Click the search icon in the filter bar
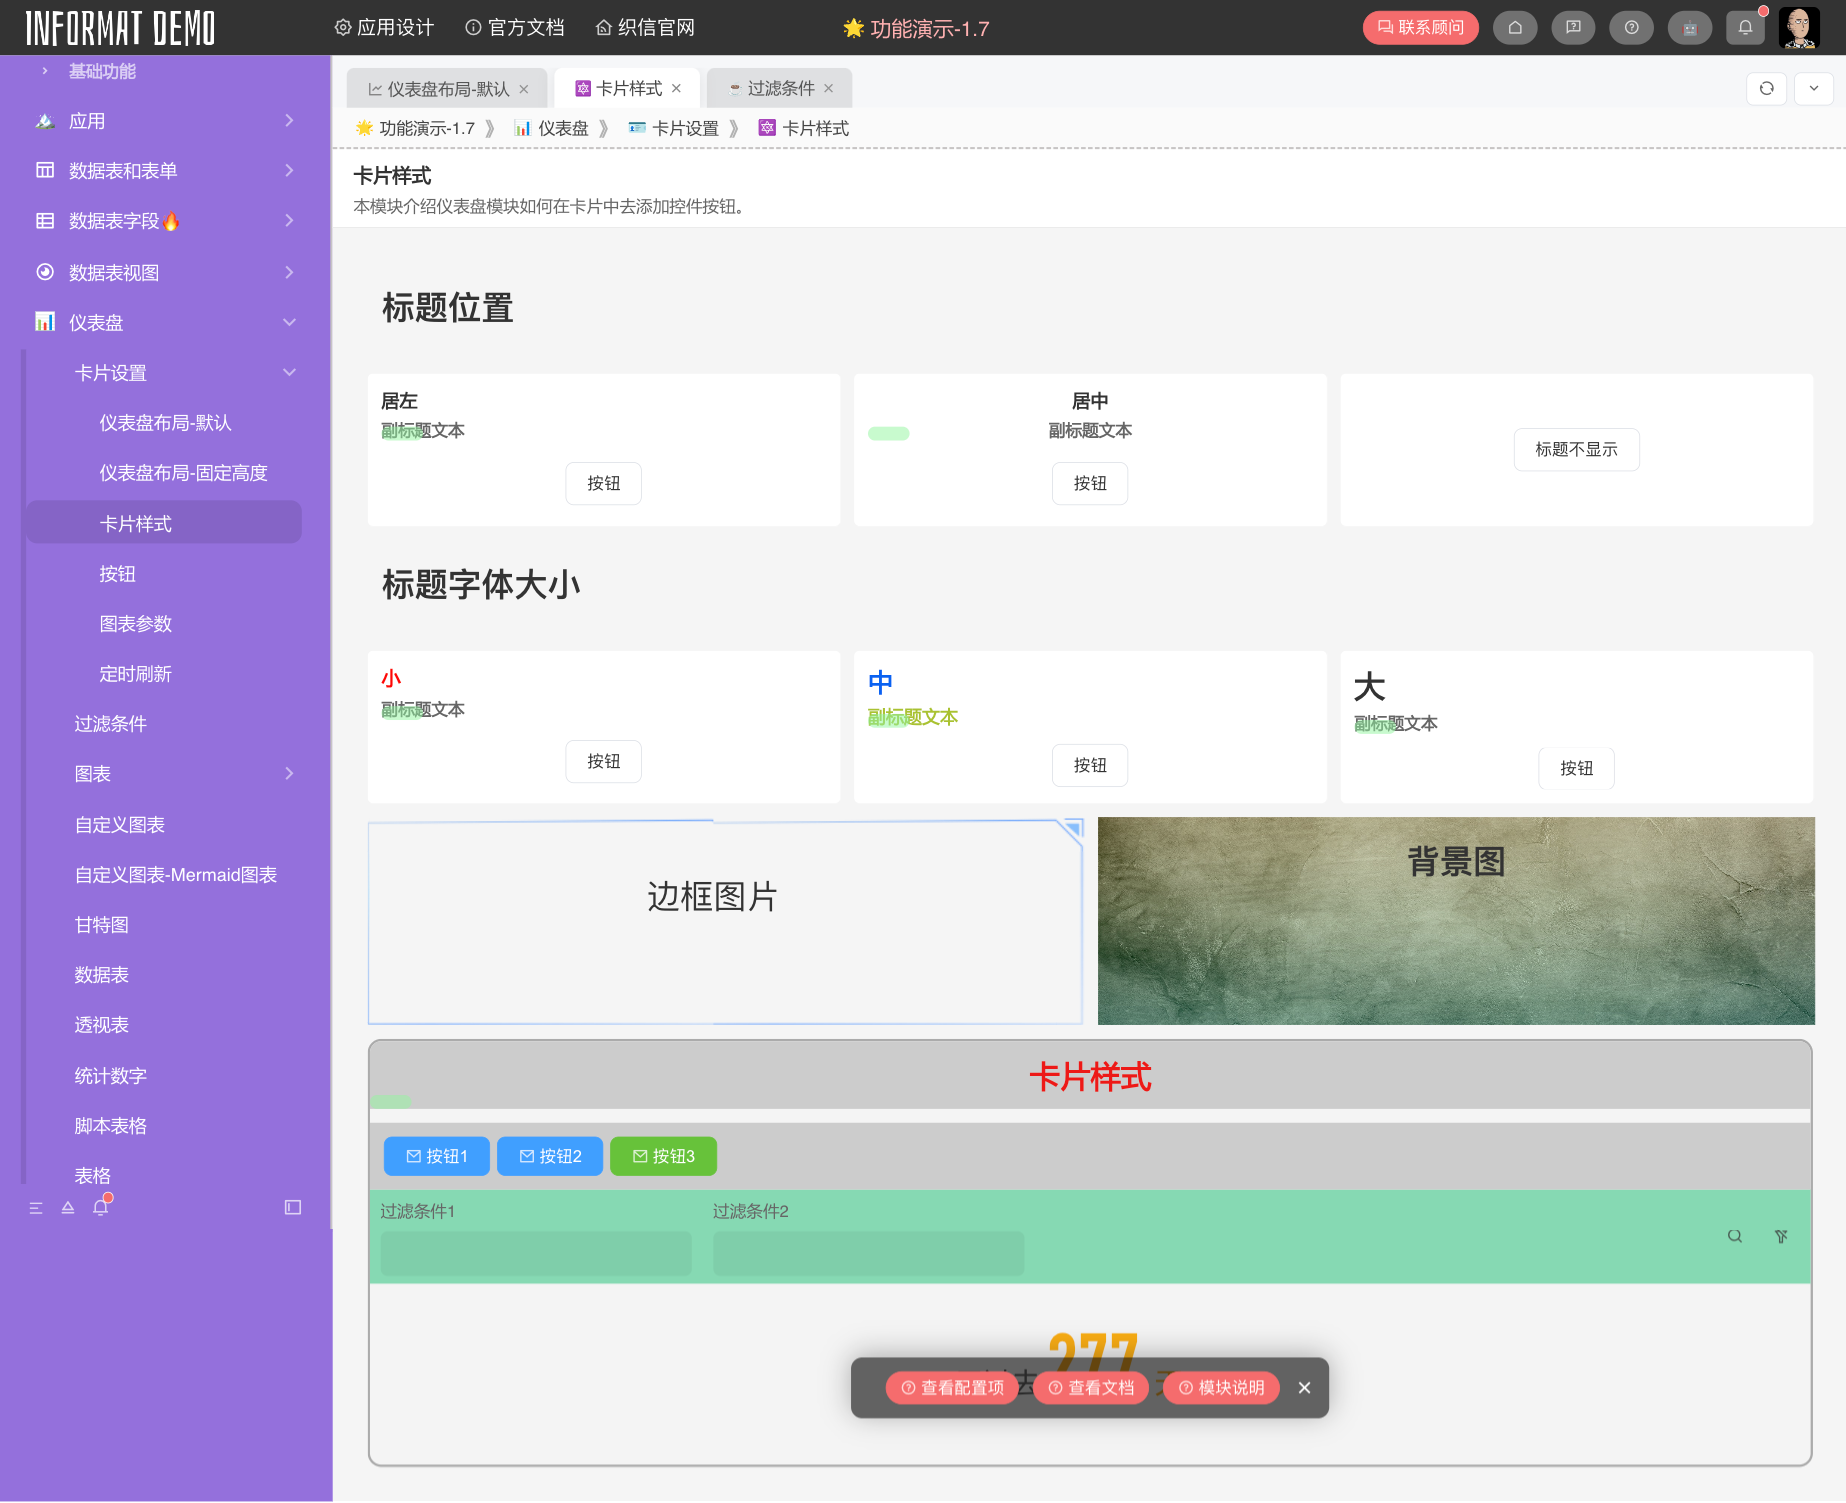This screenshot has width=1846, height=1503. pos(1735,1236)
